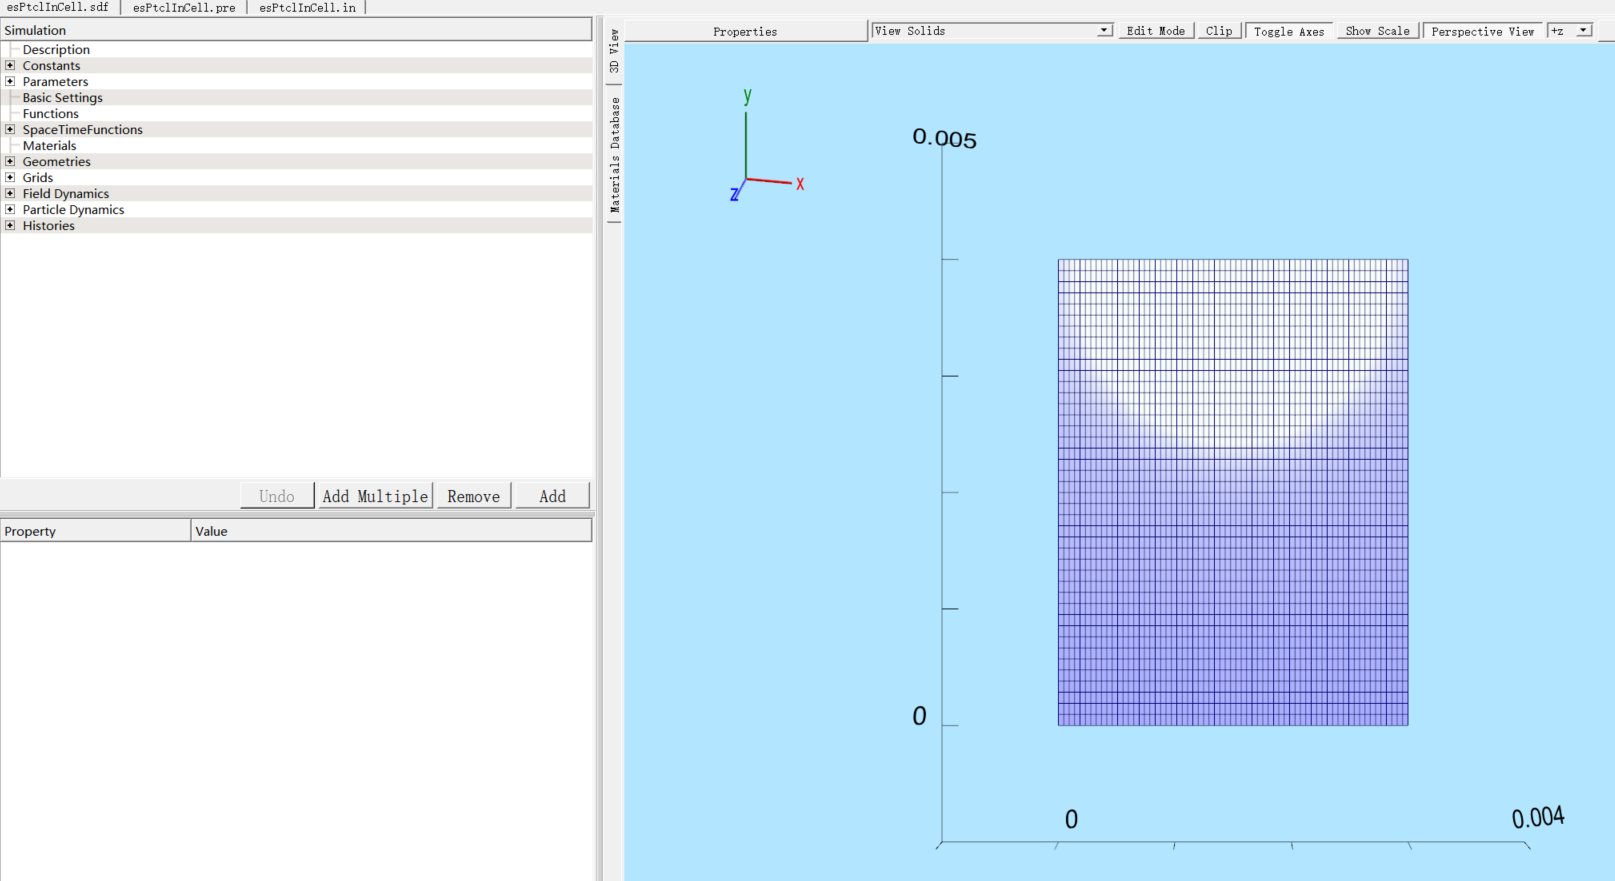1615x881 pixels.
Task: Expand the Geometries tree node
Action: point(10,161)
